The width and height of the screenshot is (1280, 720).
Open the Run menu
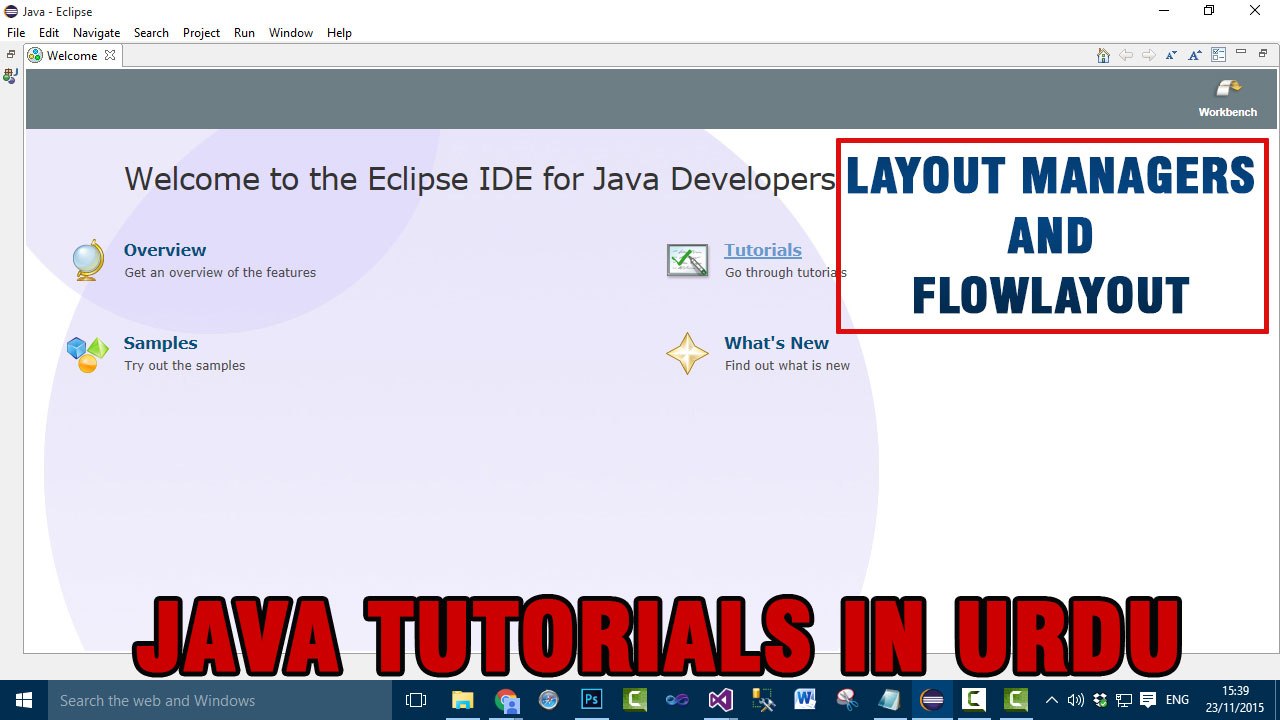pos(244,33)
